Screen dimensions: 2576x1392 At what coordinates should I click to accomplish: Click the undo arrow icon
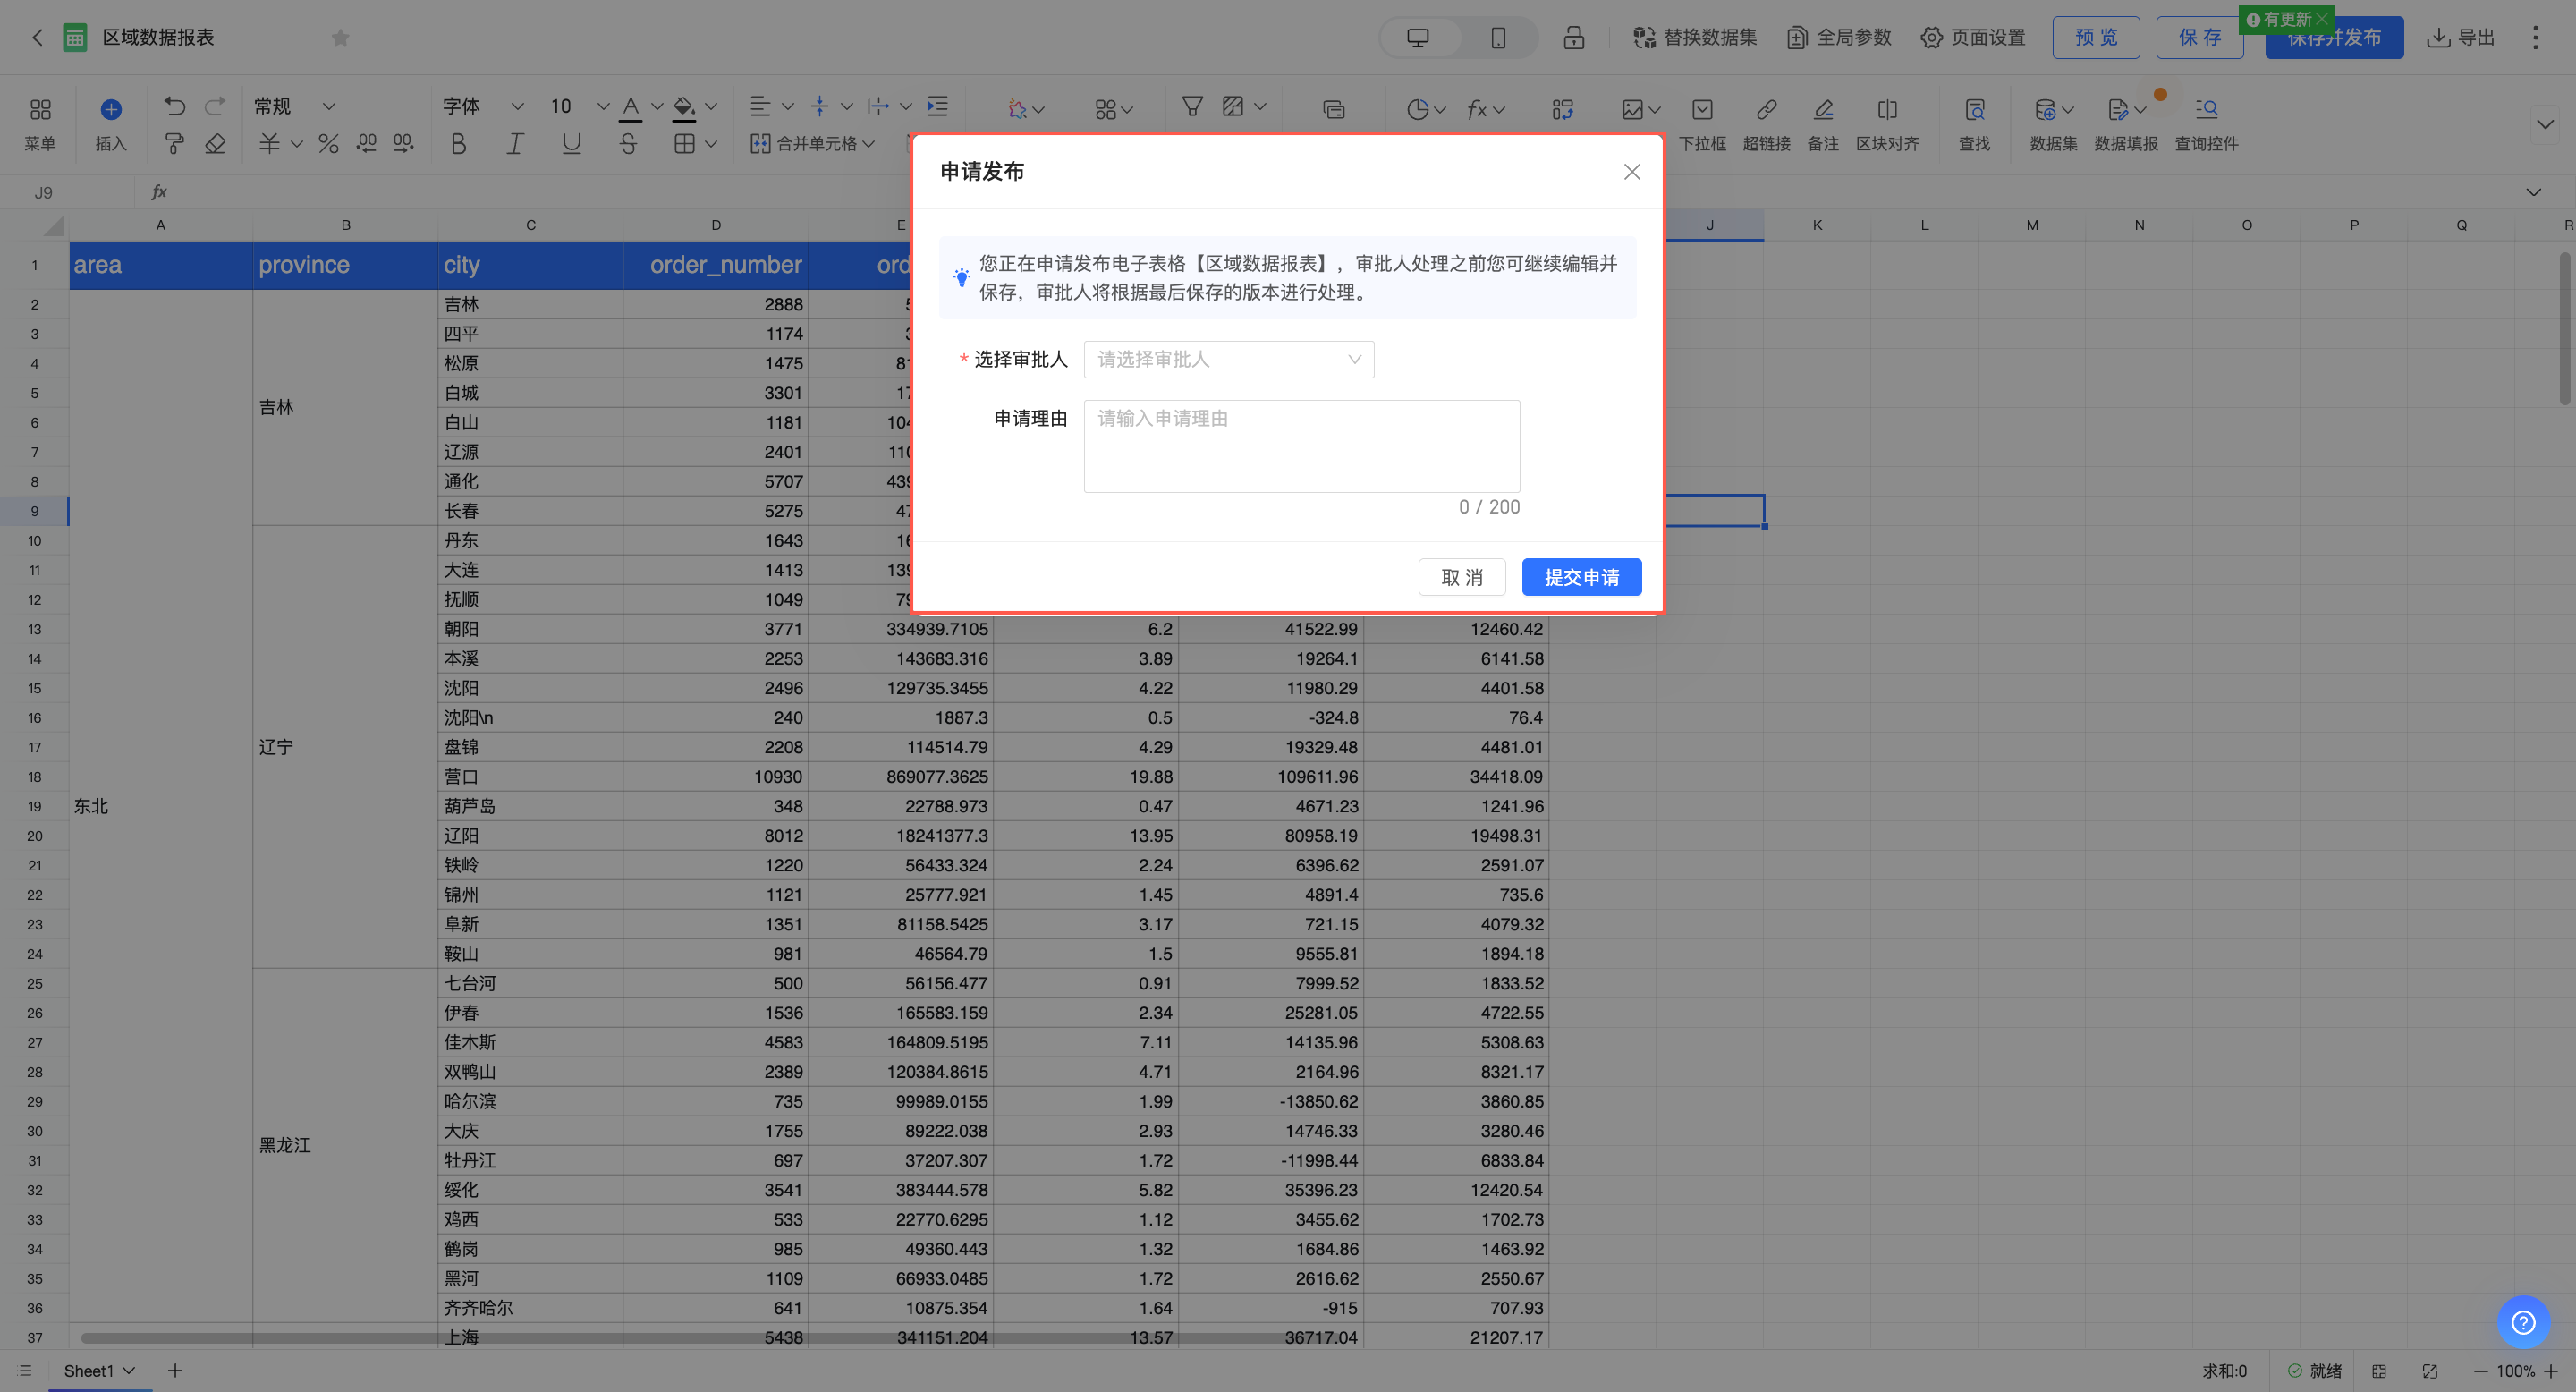[x=175, y=106]
